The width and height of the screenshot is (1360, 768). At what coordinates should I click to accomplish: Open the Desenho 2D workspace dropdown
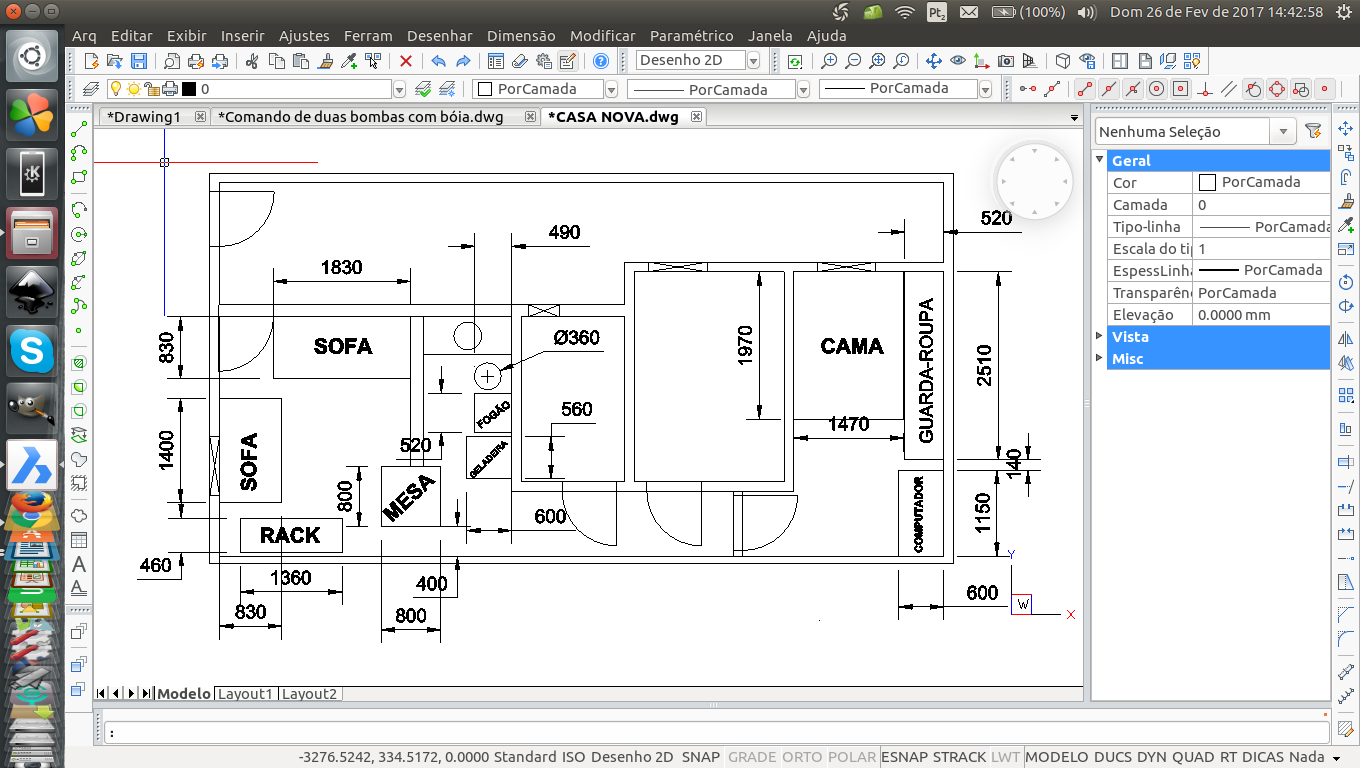[x=753, y=61]
